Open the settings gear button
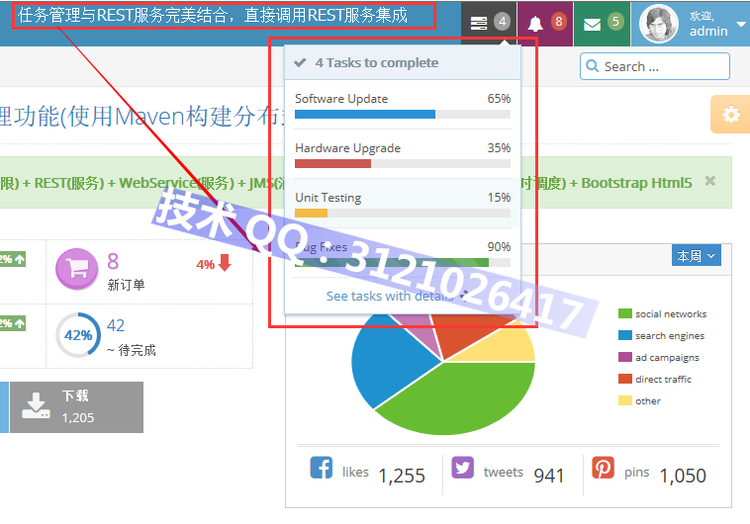 tap(730, 114)
